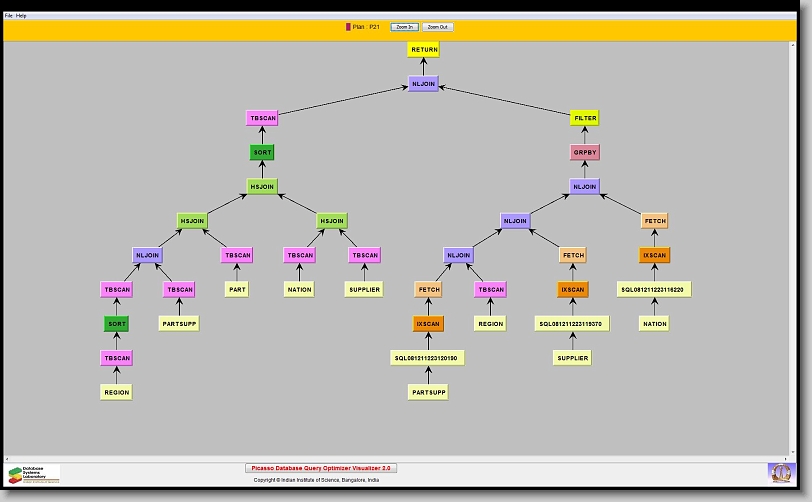Click the red Plan P21 color swatch

point(348,27)
